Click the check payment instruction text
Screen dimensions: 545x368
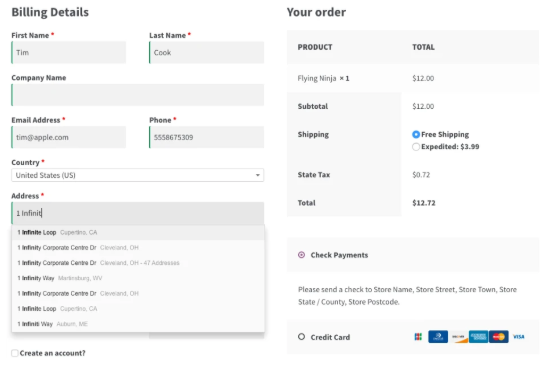407,296
